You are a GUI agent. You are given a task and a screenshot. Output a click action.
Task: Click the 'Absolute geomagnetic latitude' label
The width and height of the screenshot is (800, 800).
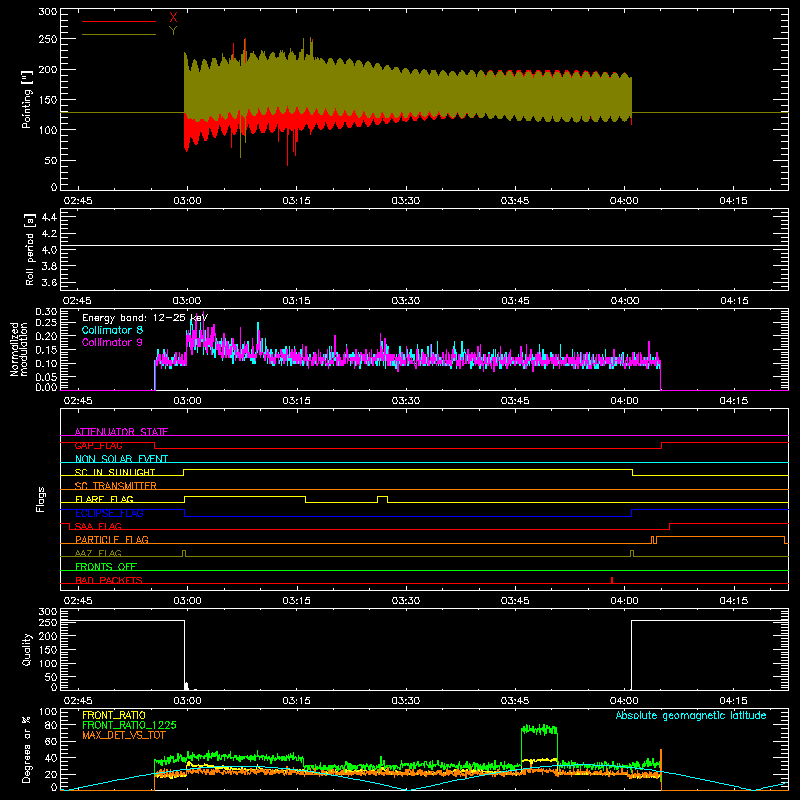coord(691,716)
